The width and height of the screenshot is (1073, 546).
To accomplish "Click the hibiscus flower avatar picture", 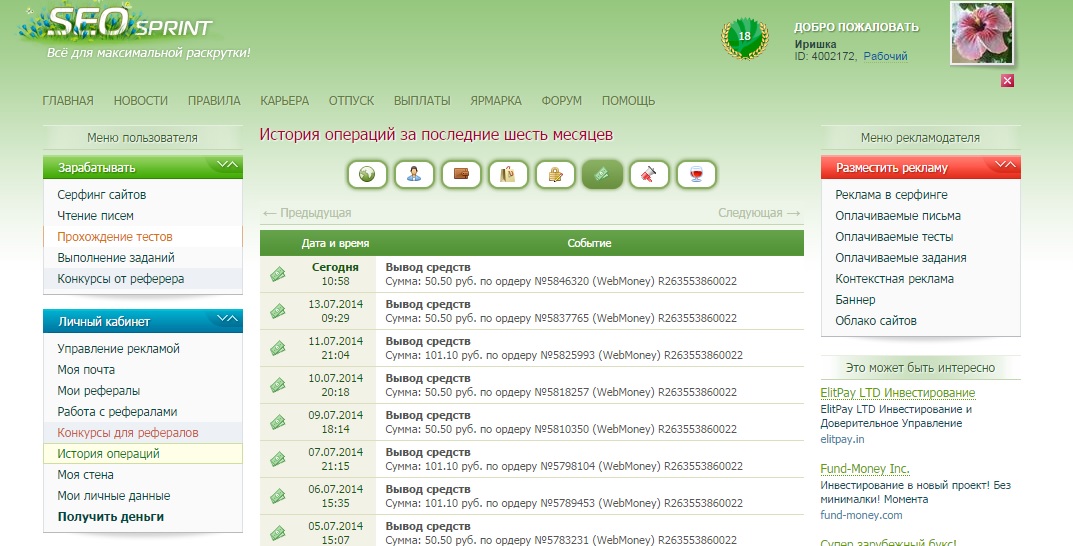I will (x=981, y=33).
